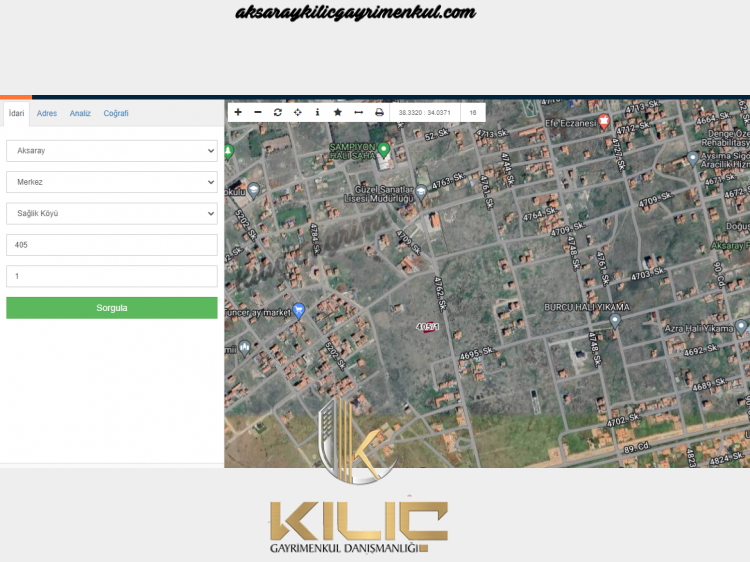Click the green Sorgula button
The width and height of the screenshot is (750, 562).
tap(111, 308)
